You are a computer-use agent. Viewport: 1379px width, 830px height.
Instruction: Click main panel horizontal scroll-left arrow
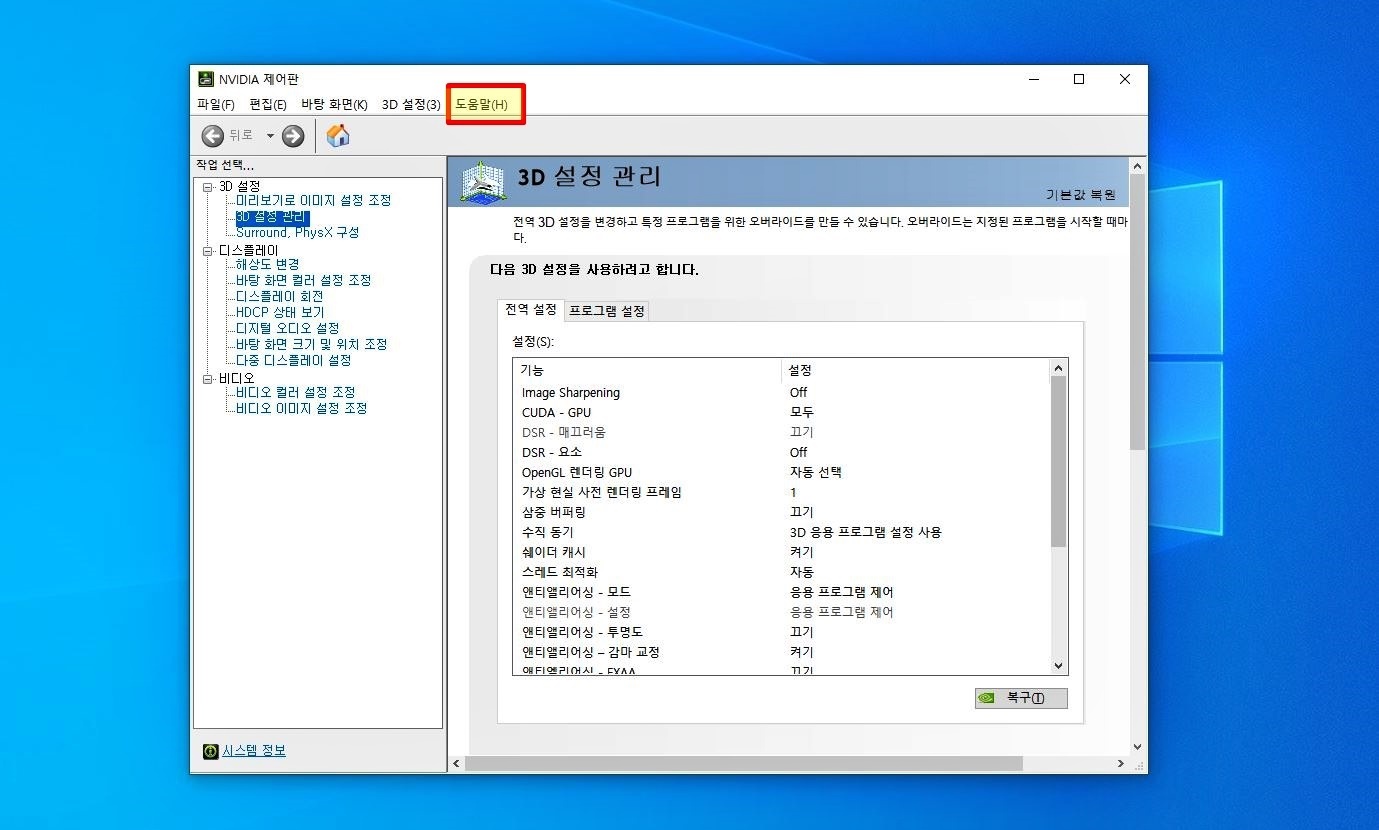(457, 763)
